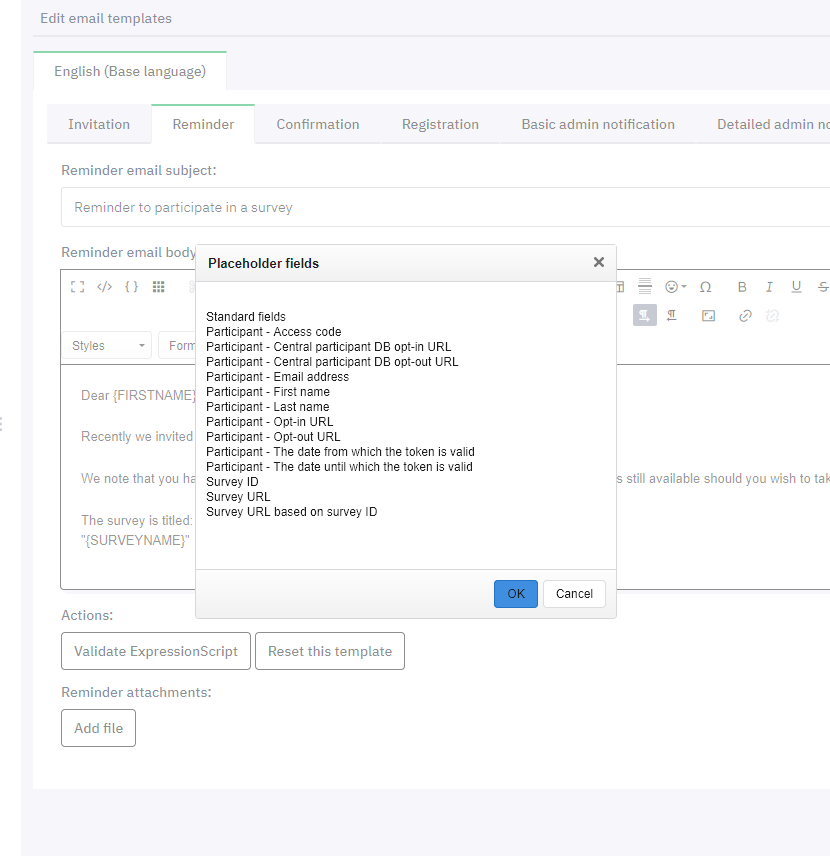Select 'Survey URL based on survey ID'
The width and height of the screenshot is (830, 856).
tap(292, 512)
